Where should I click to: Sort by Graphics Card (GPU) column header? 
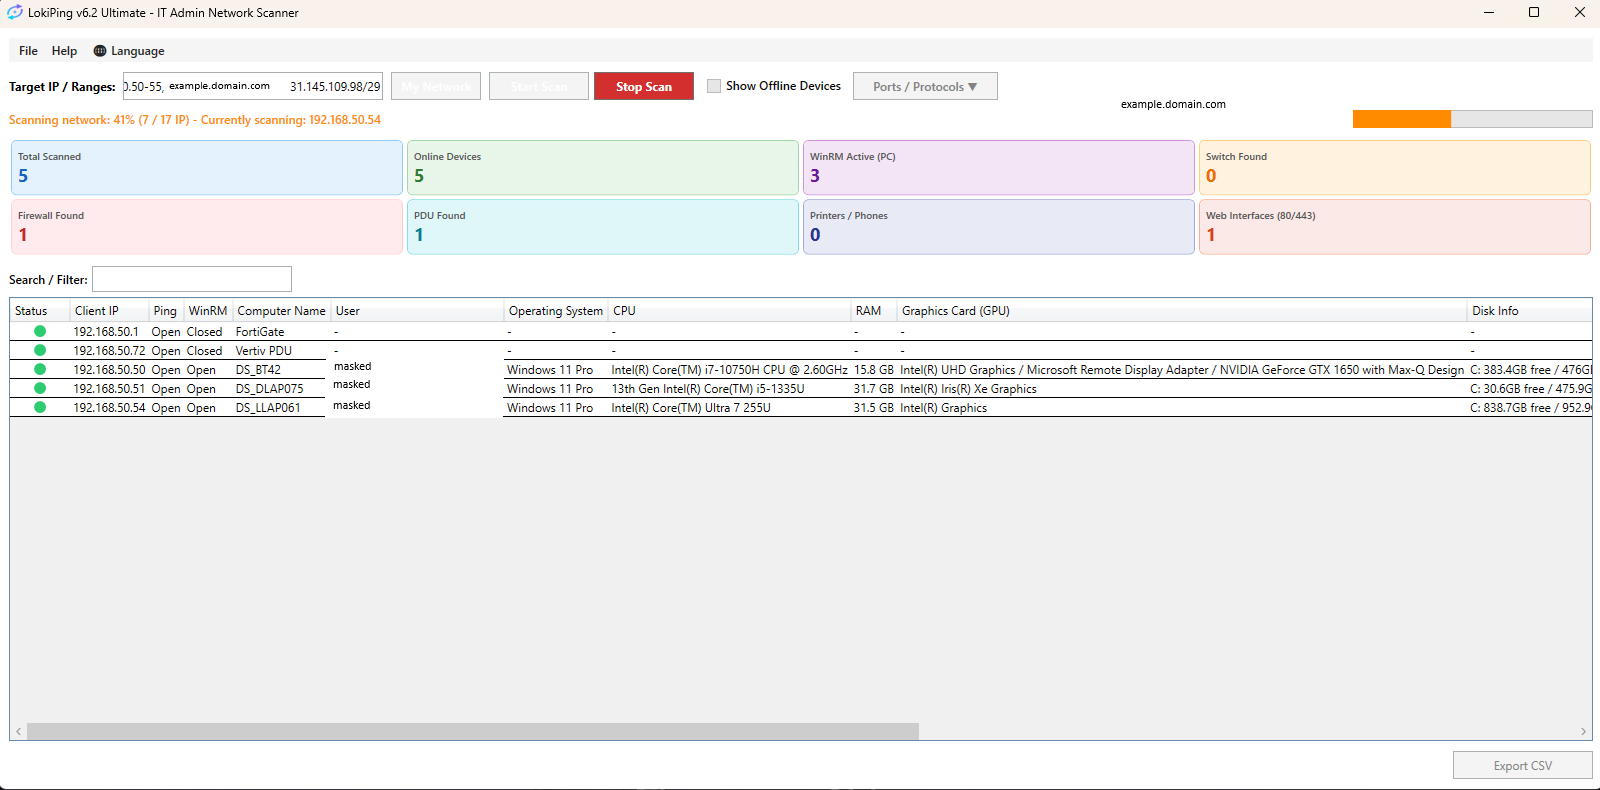[1181, 311]
